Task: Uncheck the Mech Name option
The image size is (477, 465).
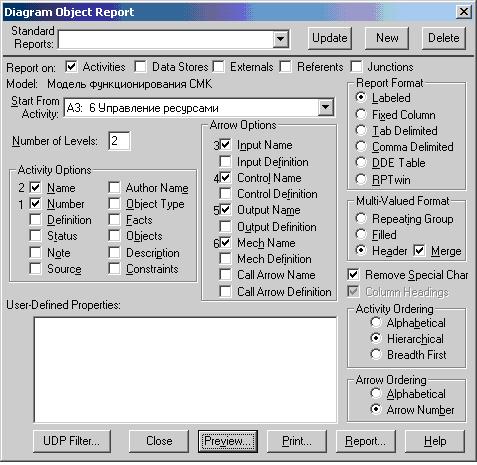Action: (225, 242)
